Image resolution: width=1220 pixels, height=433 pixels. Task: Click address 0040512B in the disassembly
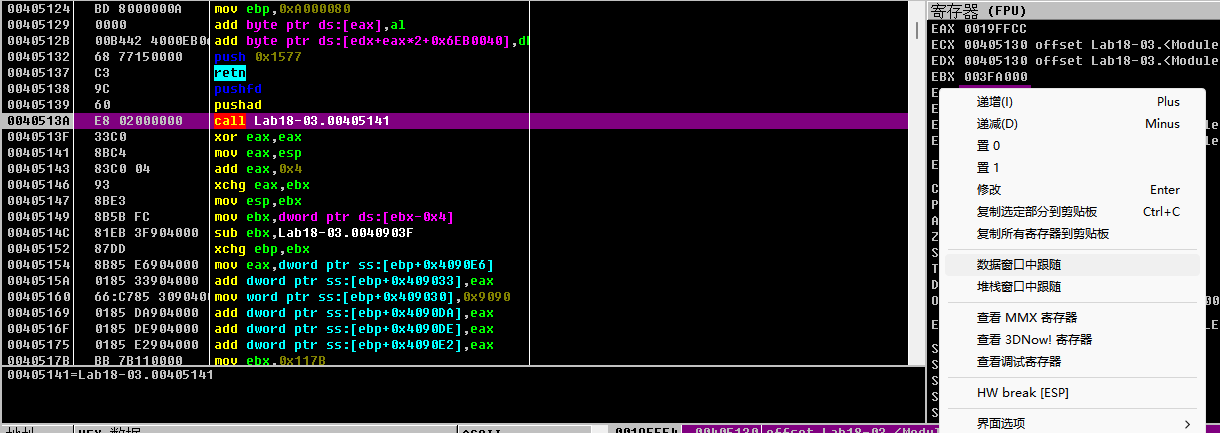point(38,41)
